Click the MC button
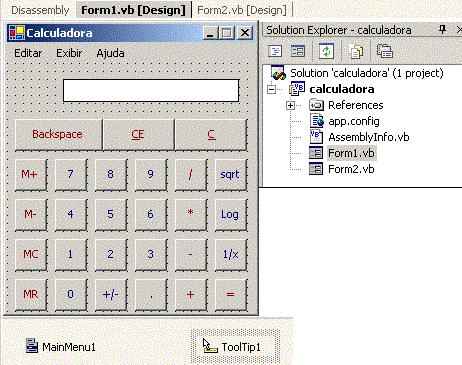 click(x=31, y=255)
